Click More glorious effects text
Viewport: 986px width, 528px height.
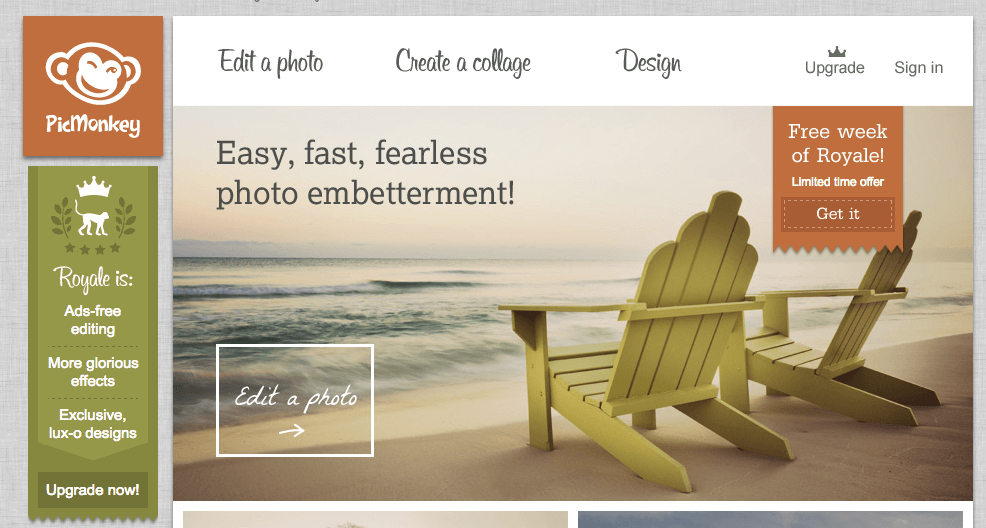coord(93,371)
